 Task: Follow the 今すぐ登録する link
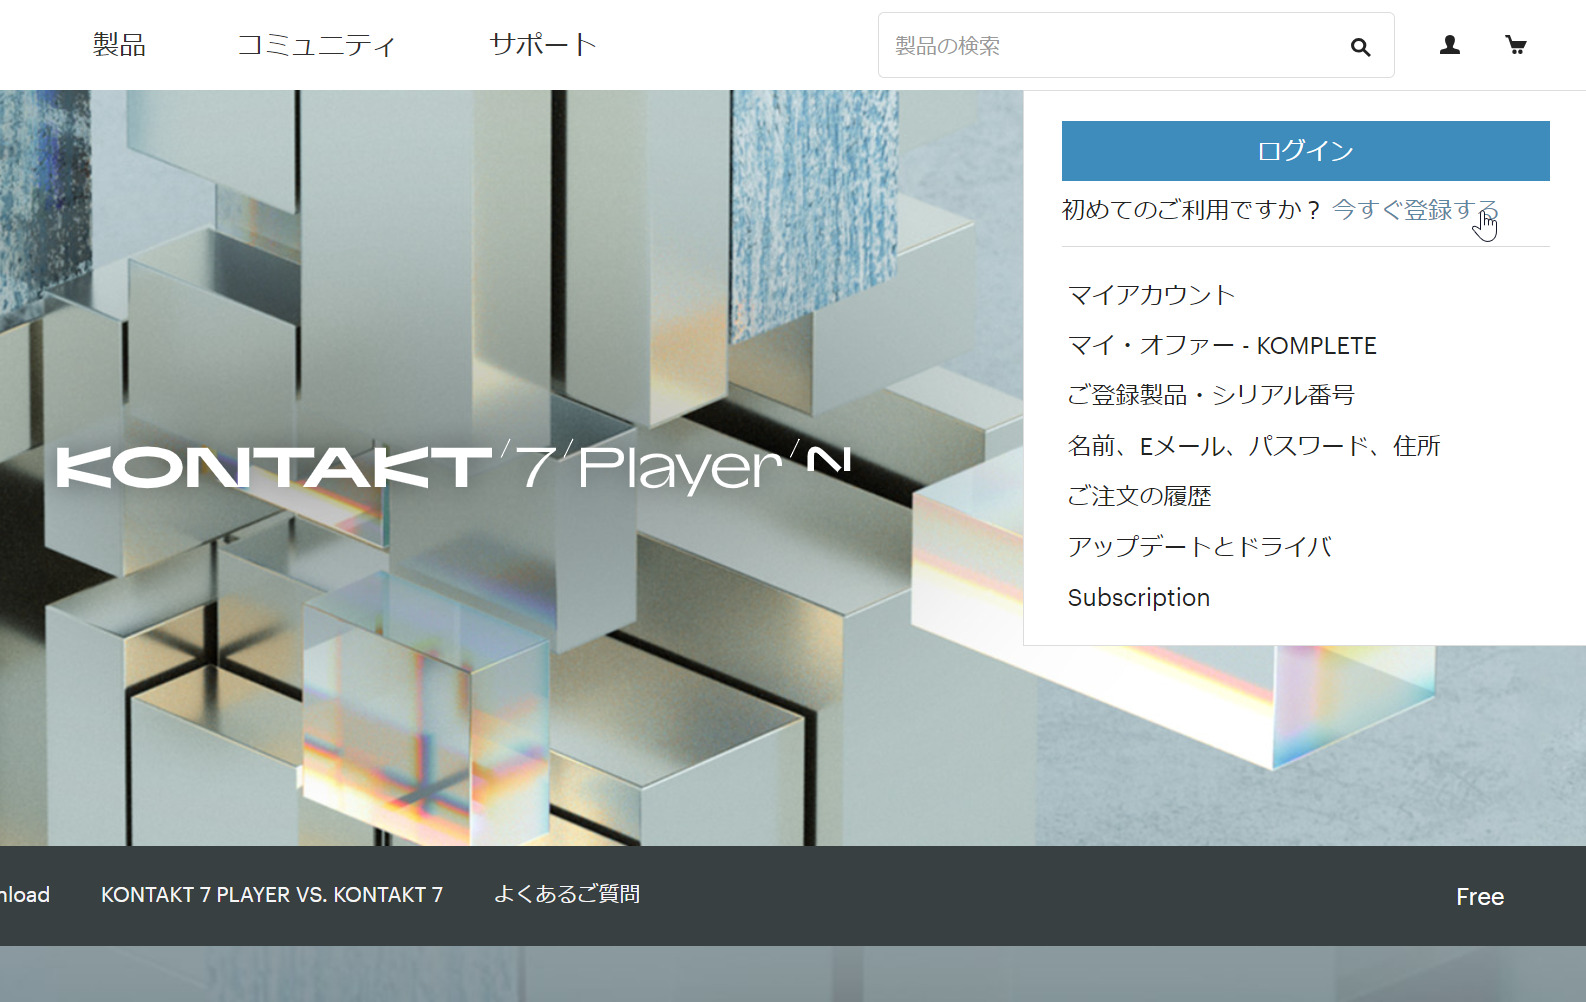(1415, 210)
